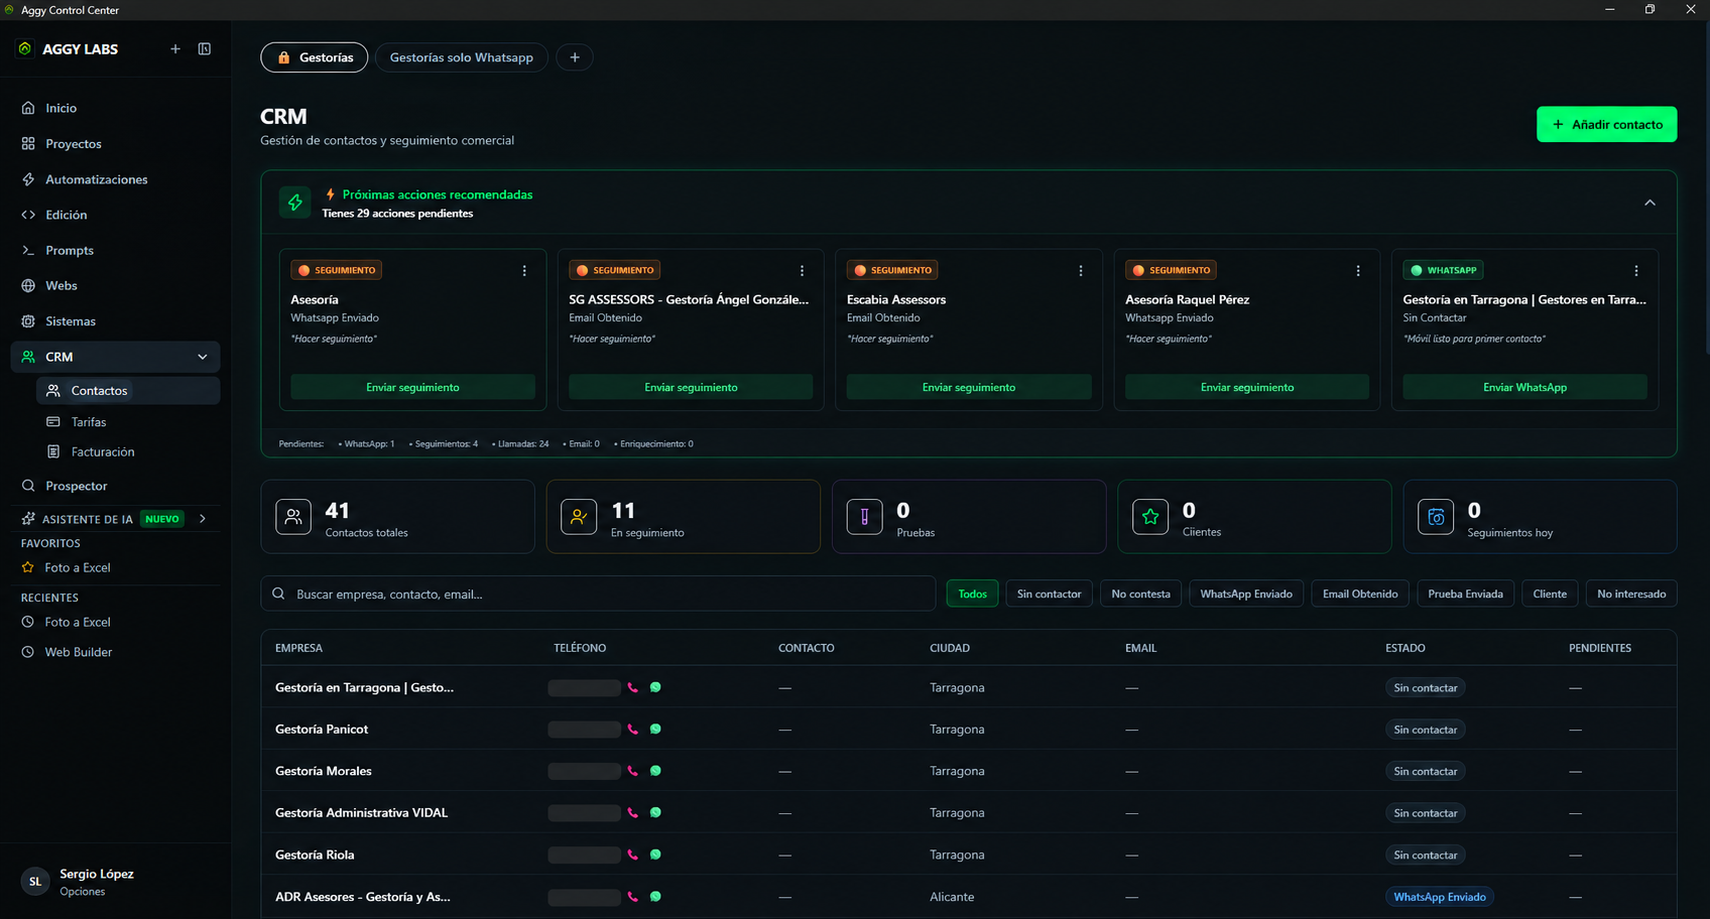The width and height of the screenshot is (1710, 919).
Task: Open Prospector in the sidebar
Action: click(x=76, y=486)
